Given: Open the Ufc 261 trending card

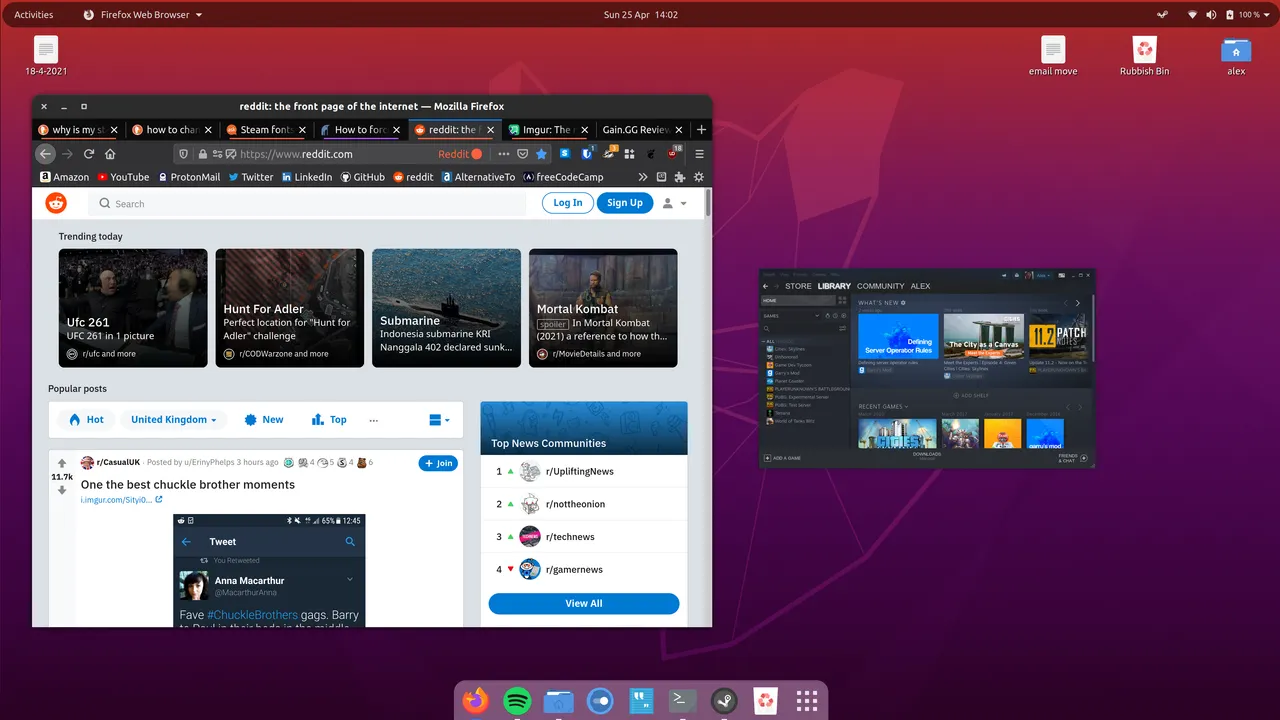Looking at the screenshot, I should coord(133,308).
